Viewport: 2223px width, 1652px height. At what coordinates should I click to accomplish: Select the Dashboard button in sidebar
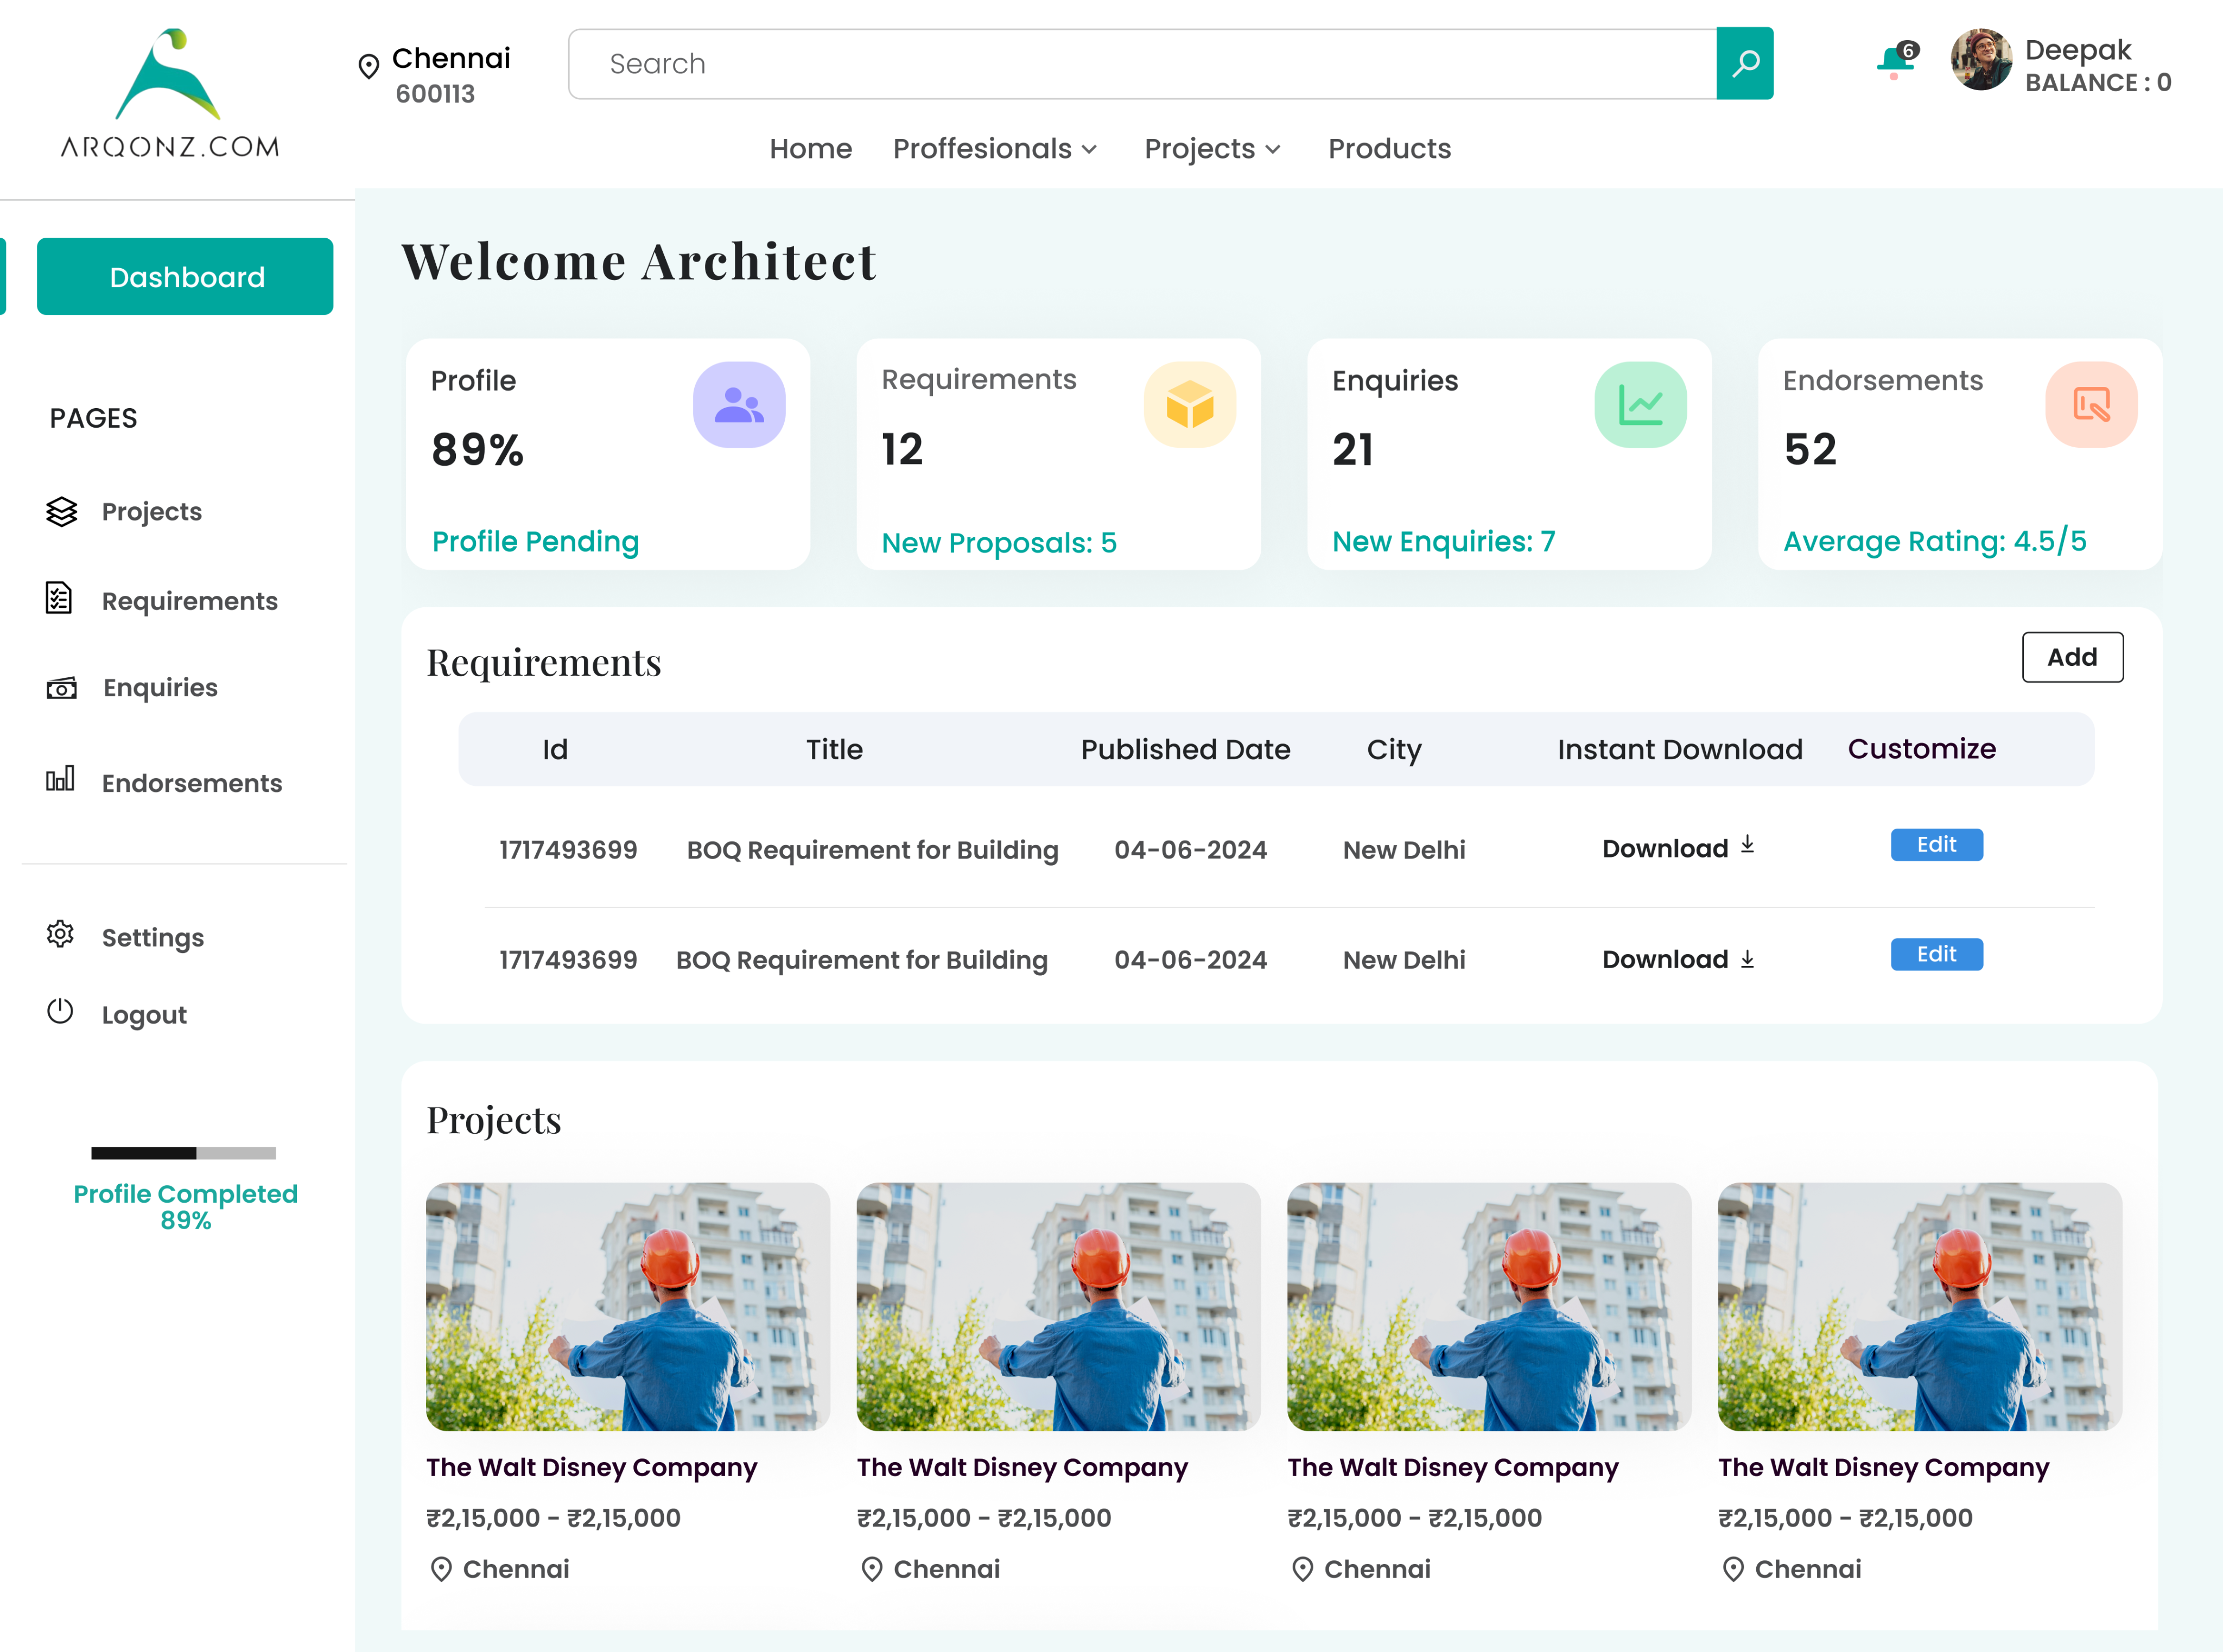coord(185,276)
